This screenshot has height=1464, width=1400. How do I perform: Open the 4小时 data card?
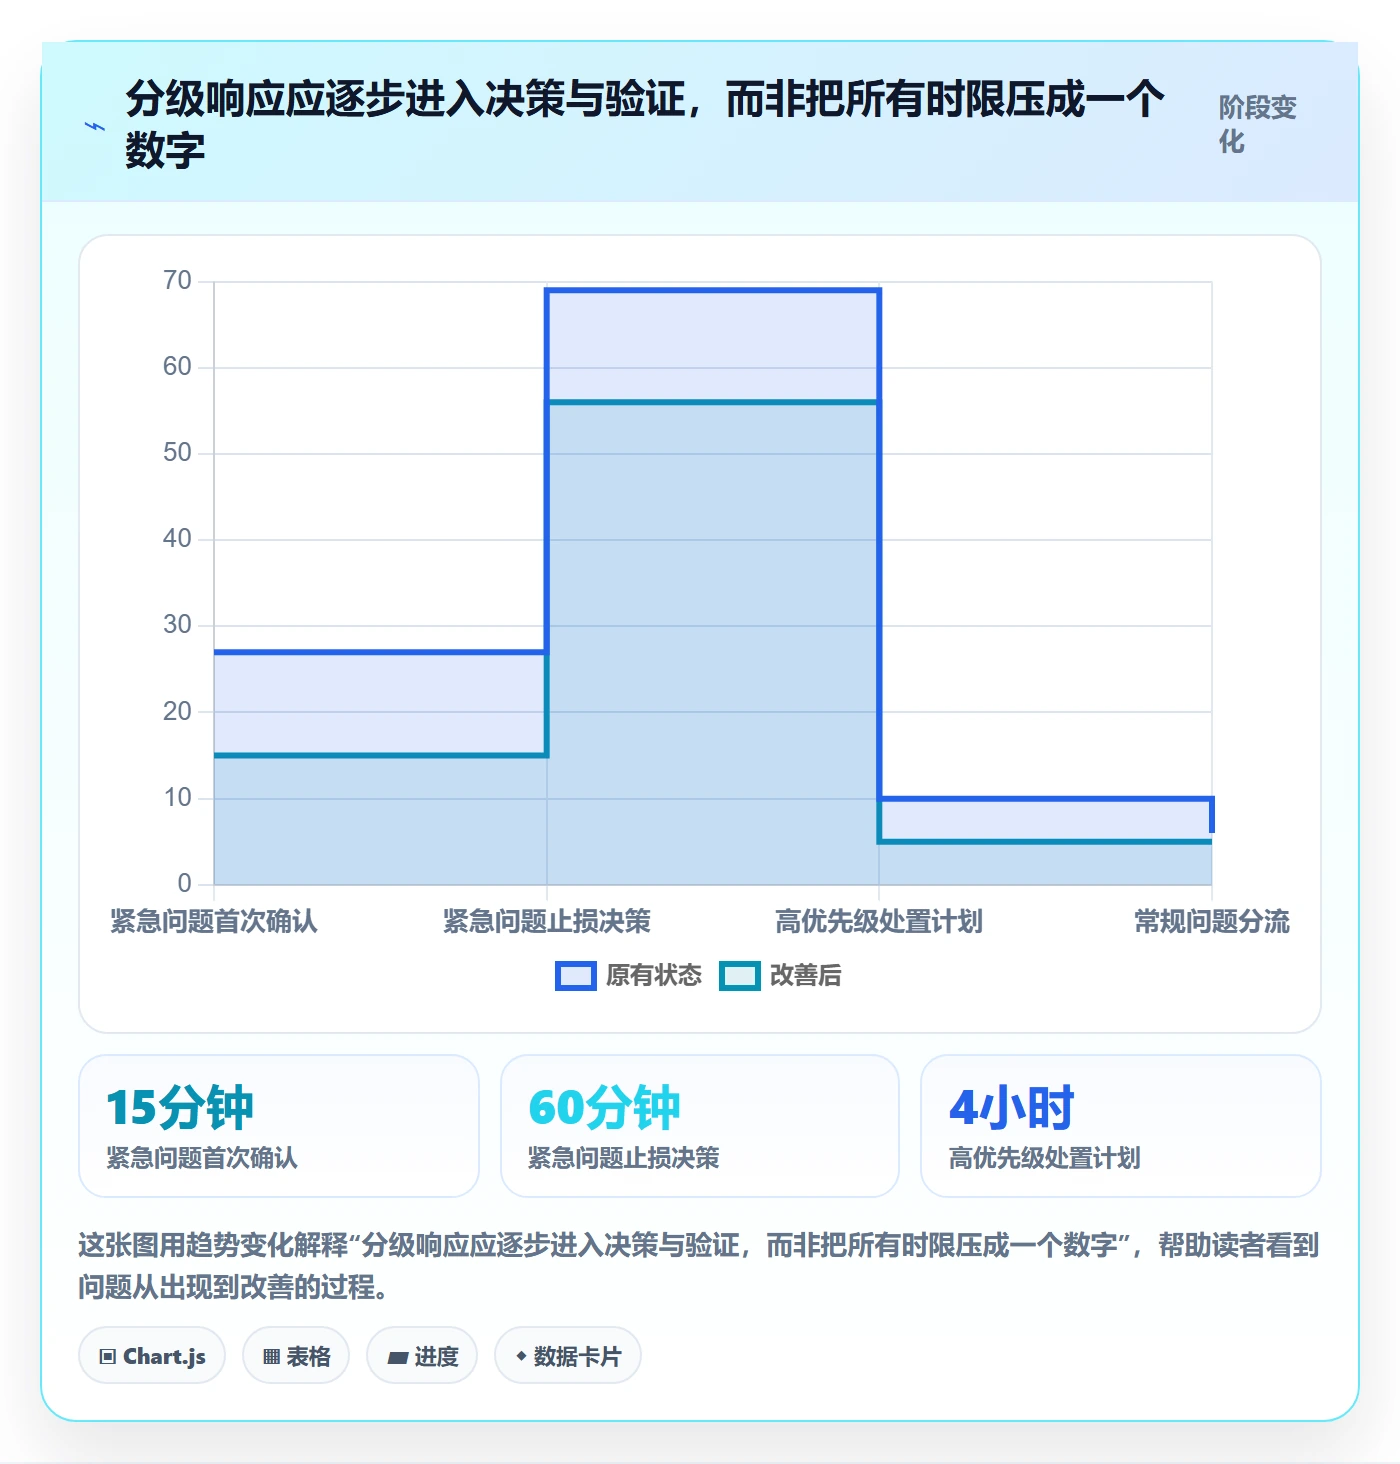coord(1121,1126)
